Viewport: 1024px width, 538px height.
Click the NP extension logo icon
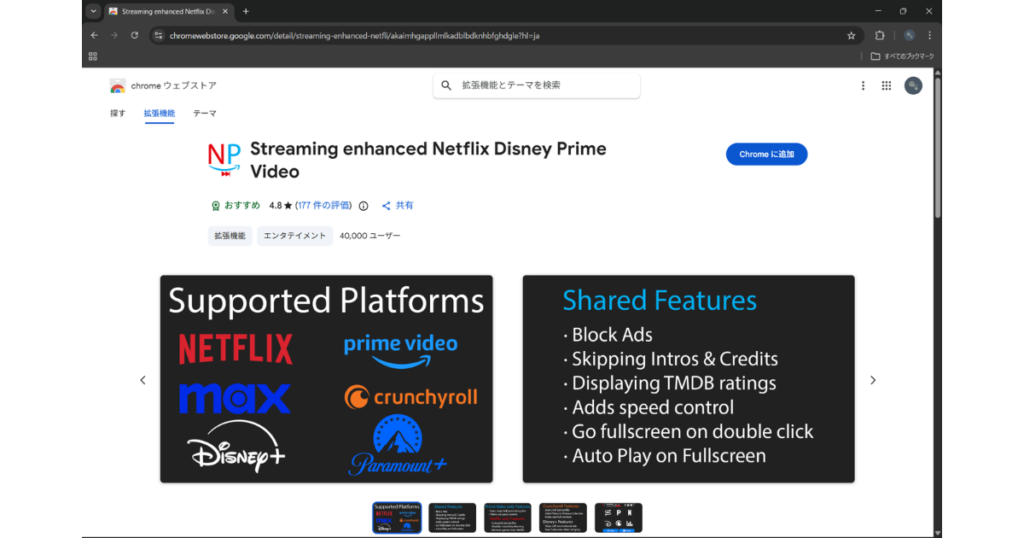coord(223,159)
